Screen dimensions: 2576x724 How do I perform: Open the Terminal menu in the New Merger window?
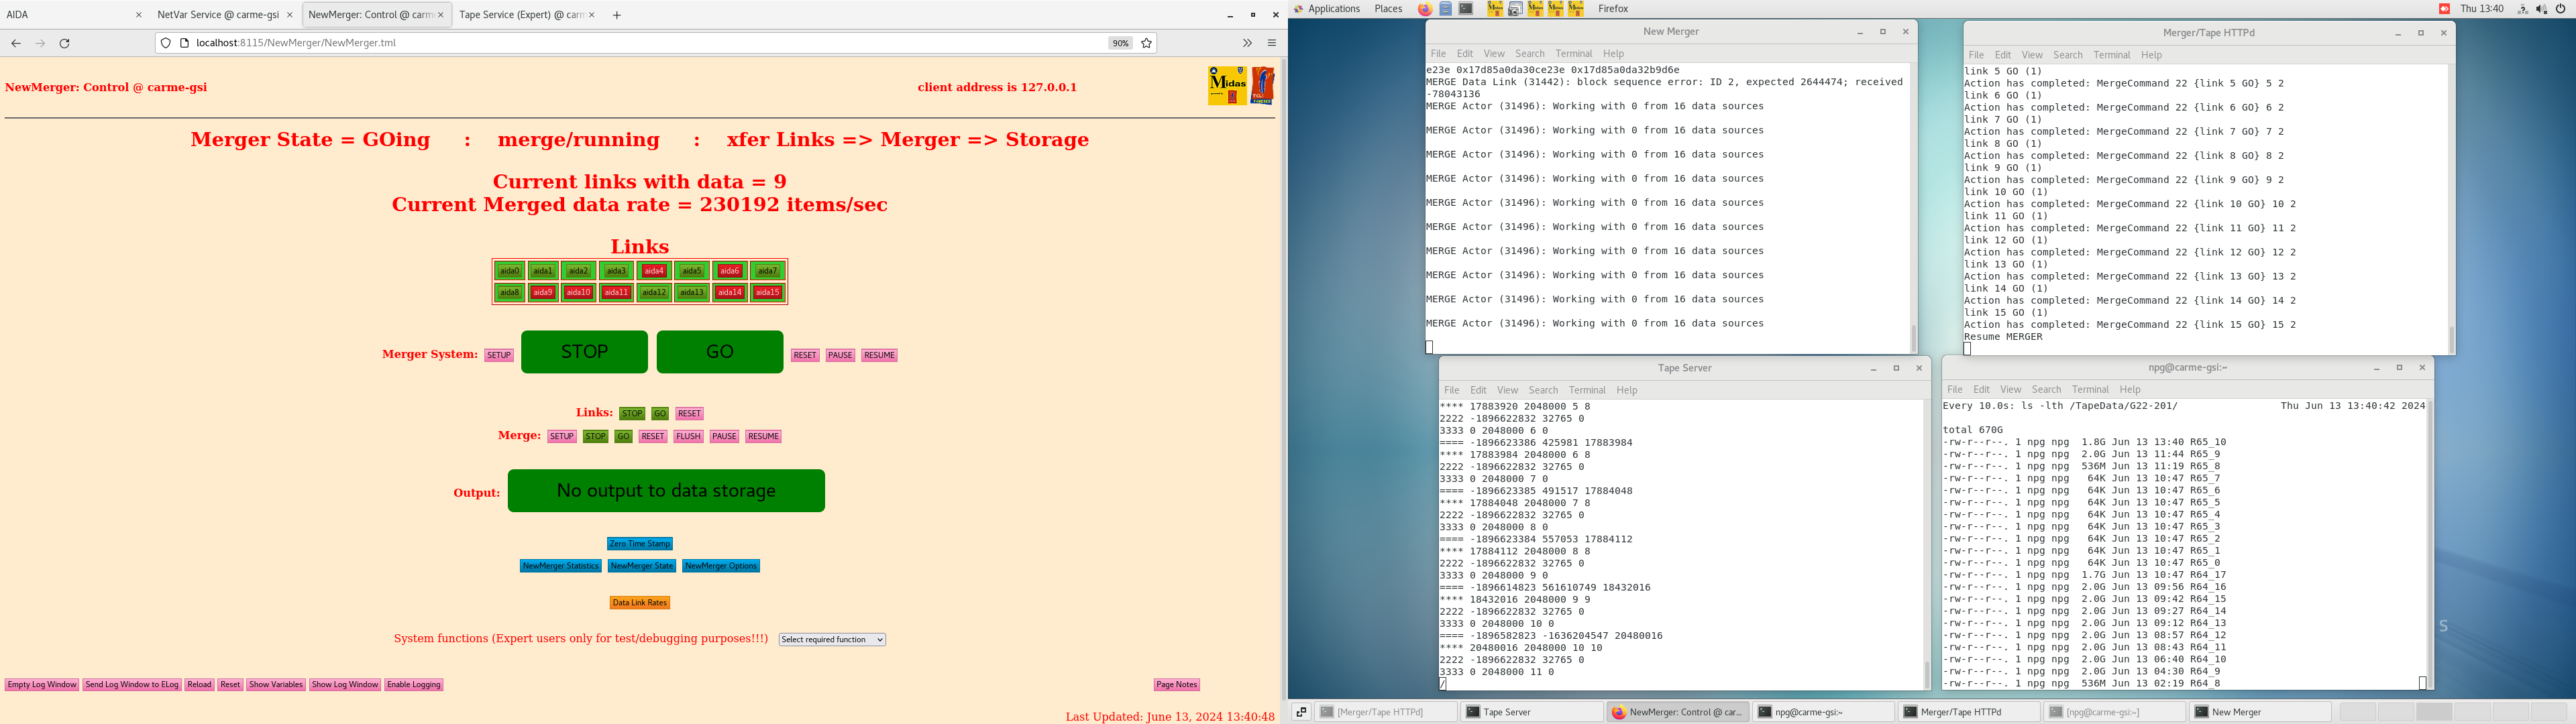(1573, 54)
